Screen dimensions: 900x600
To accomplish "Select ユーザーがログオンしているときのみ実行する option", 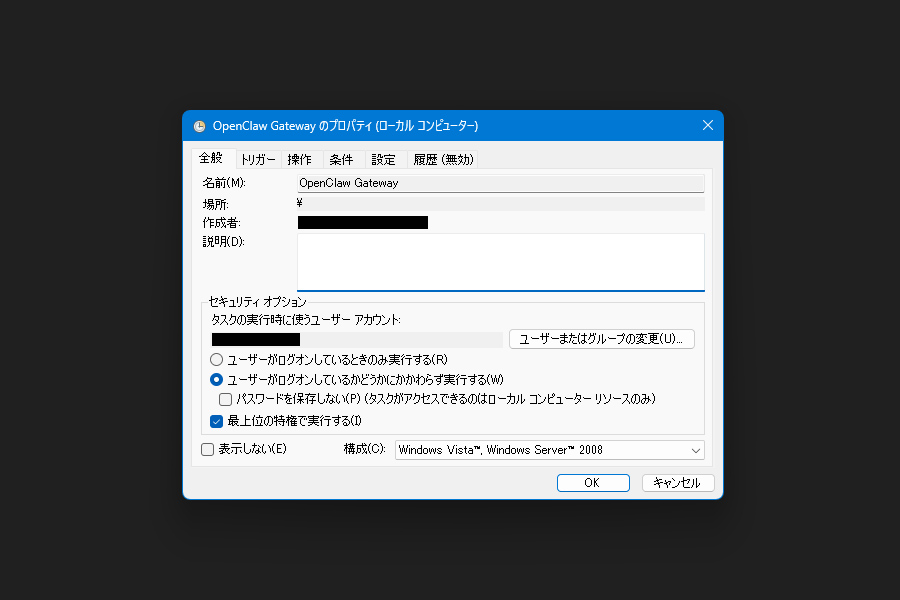I will 216,359.
